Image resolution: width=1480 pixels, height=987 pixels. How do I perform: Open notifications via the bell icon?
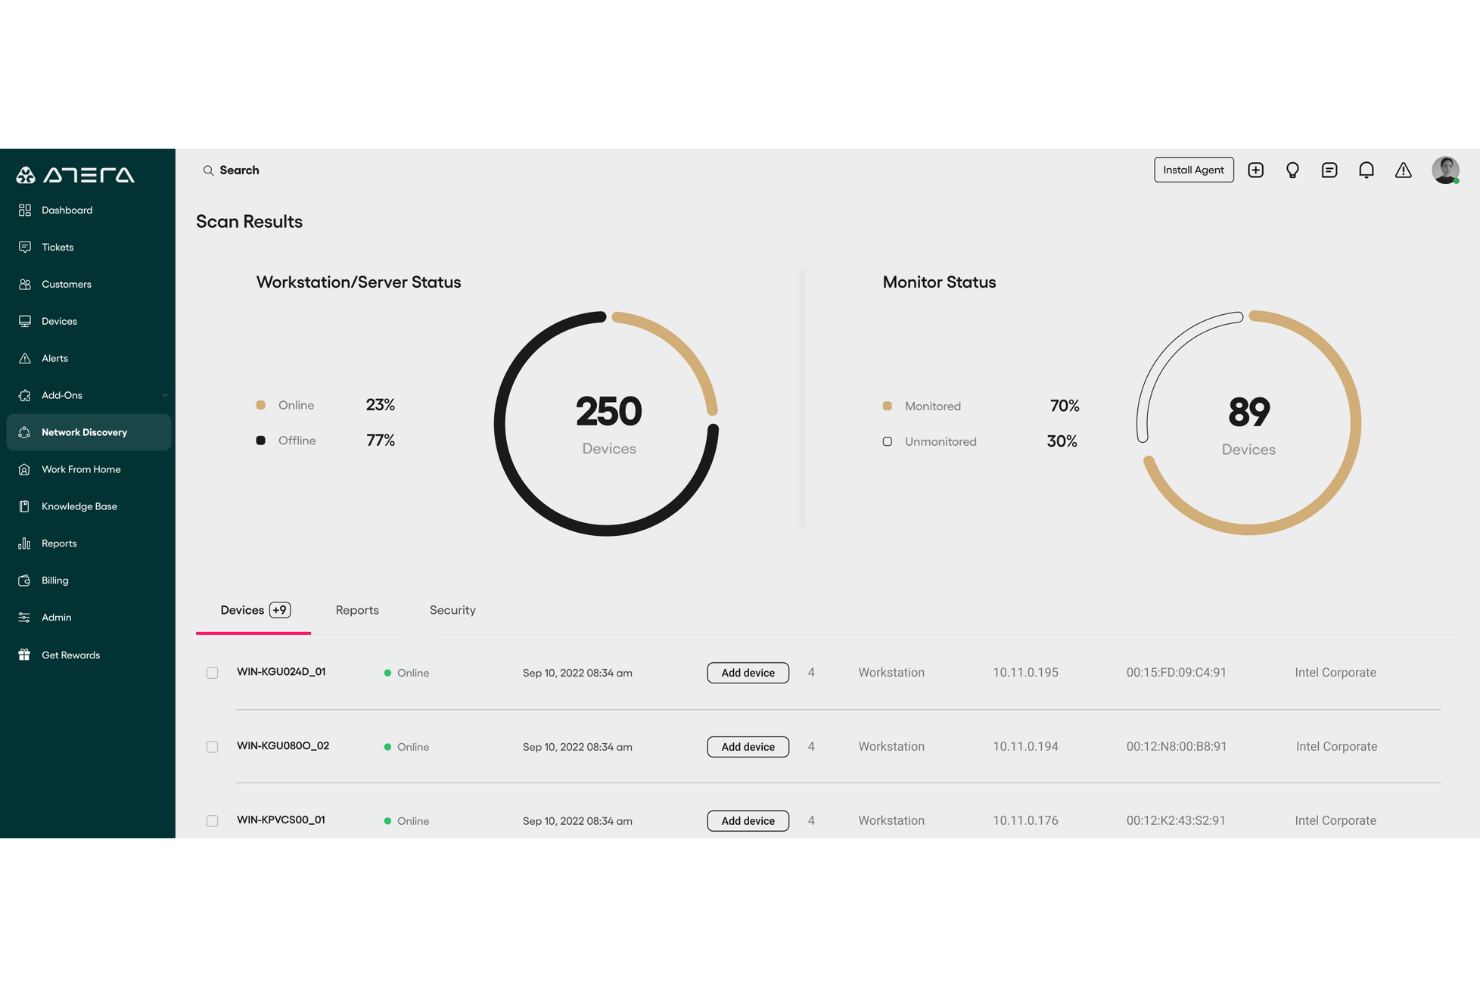(1366, 170)
